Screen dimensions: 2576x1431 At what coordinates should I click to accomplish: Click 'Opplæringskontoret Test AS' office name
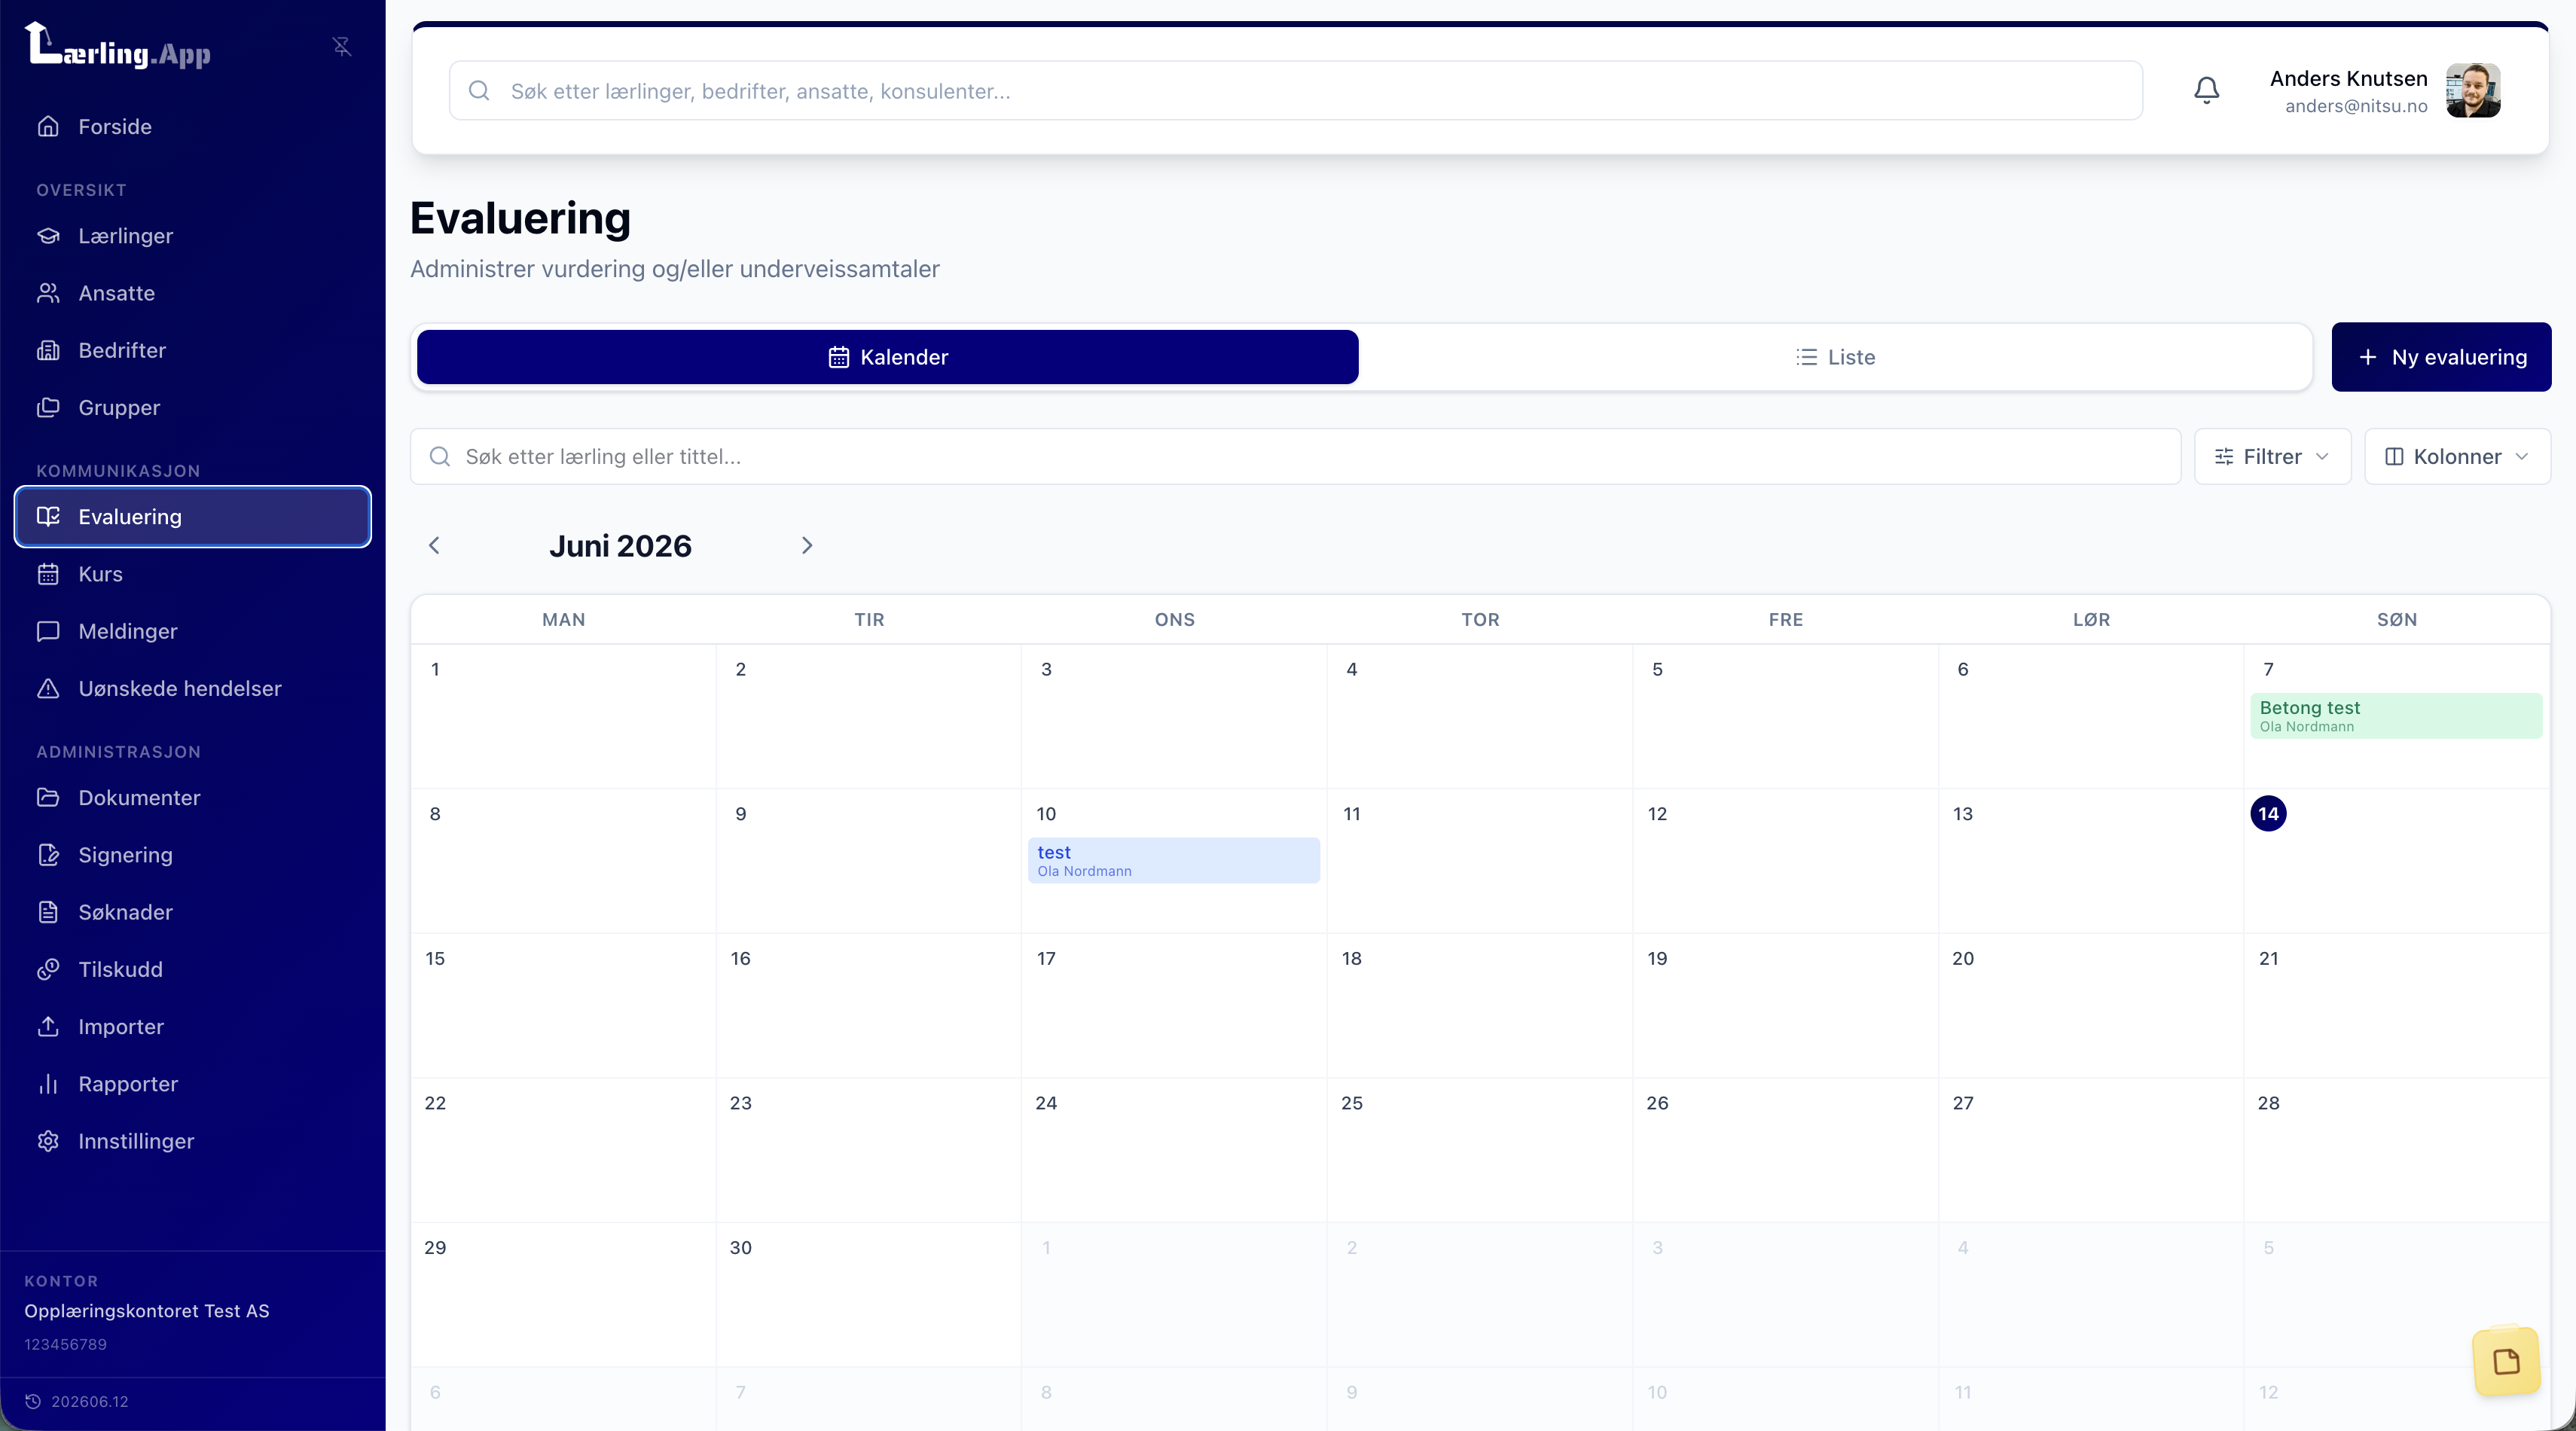tap(147, 1311)
